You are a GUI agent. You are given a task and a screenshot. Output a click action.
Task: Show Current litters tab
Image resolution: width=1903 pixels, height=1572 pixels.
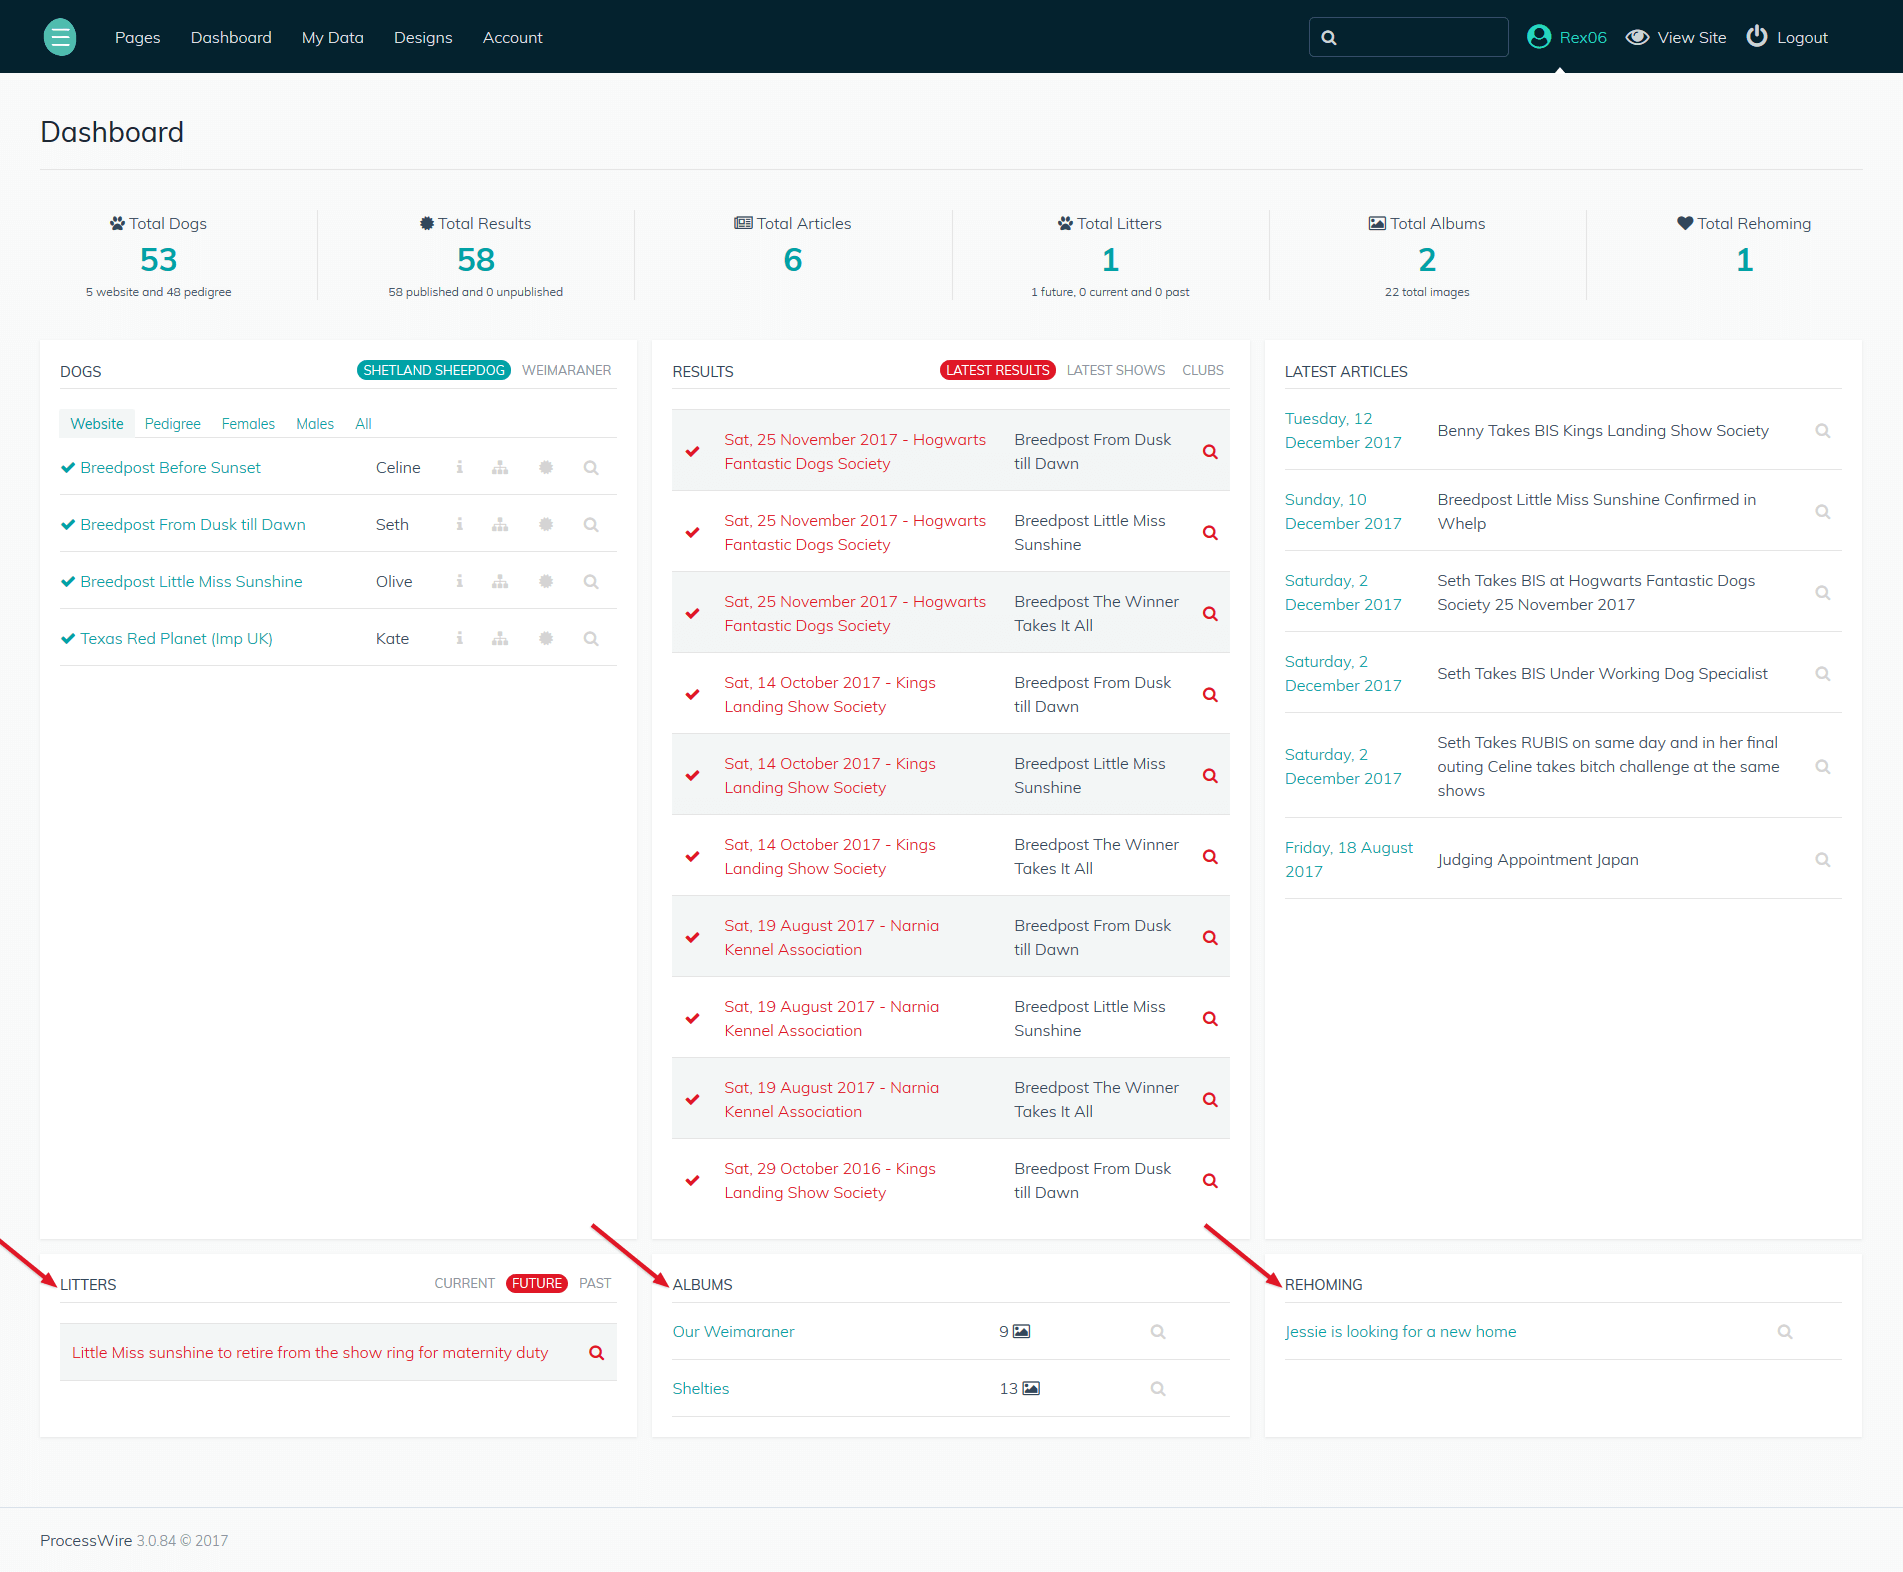[x=464, y=1283]
